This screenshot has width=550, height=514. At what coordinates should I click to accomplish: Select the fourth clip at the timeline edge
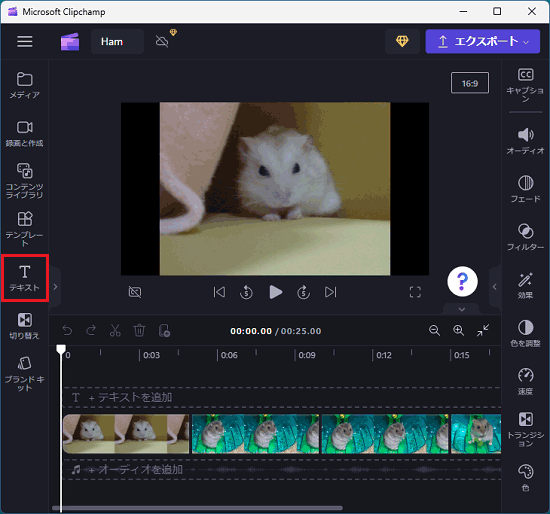pos(476,434)
